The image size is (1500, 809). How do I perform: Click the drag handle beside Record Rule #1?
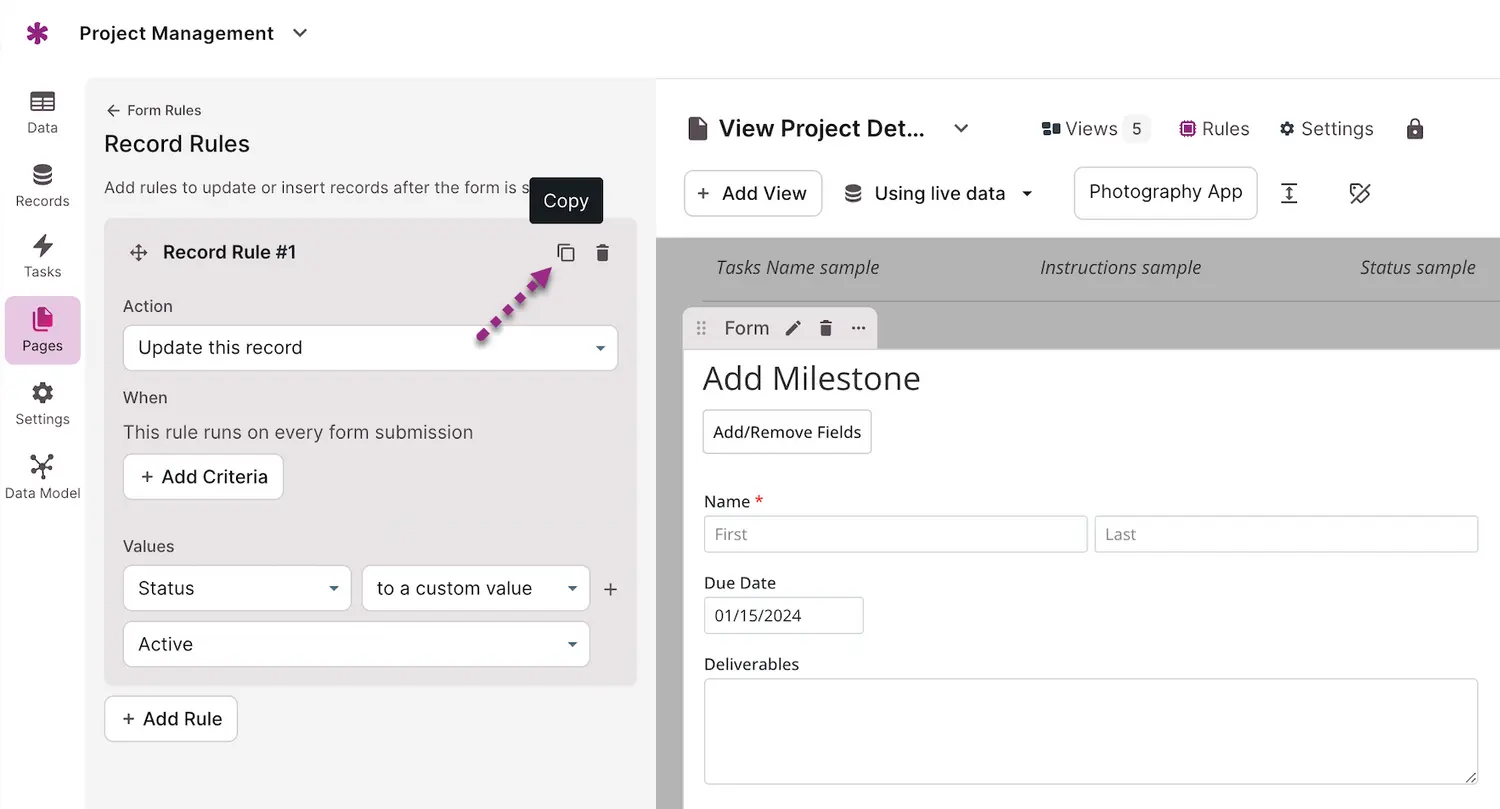pyautogui.click(x=139, y=253)
